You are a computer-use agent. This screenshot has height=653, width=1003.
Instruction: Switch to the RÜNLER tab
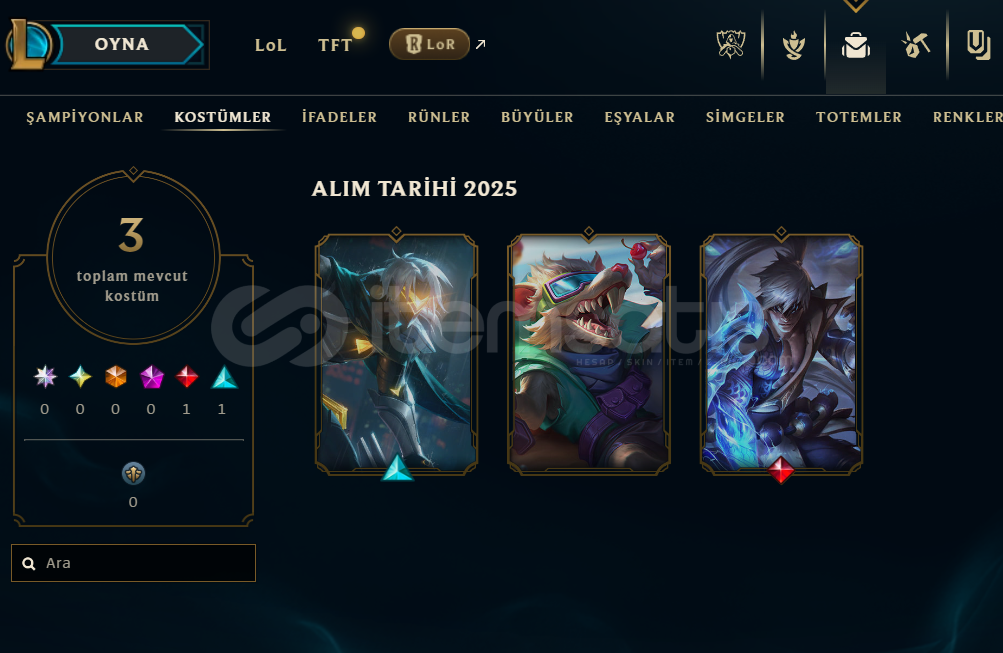coord(439,117)
